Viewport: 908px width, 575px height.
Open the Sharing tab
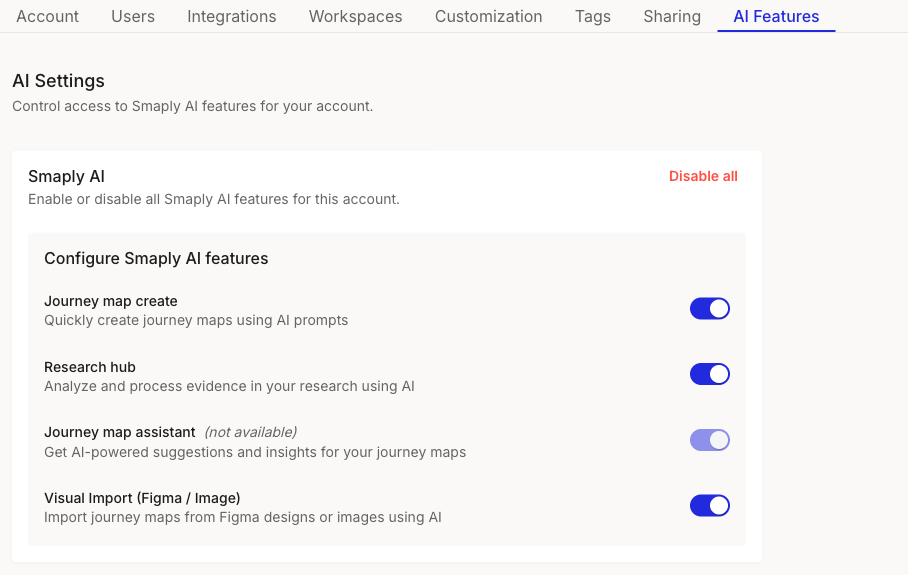pyautogui.click(x=672, y=16)
